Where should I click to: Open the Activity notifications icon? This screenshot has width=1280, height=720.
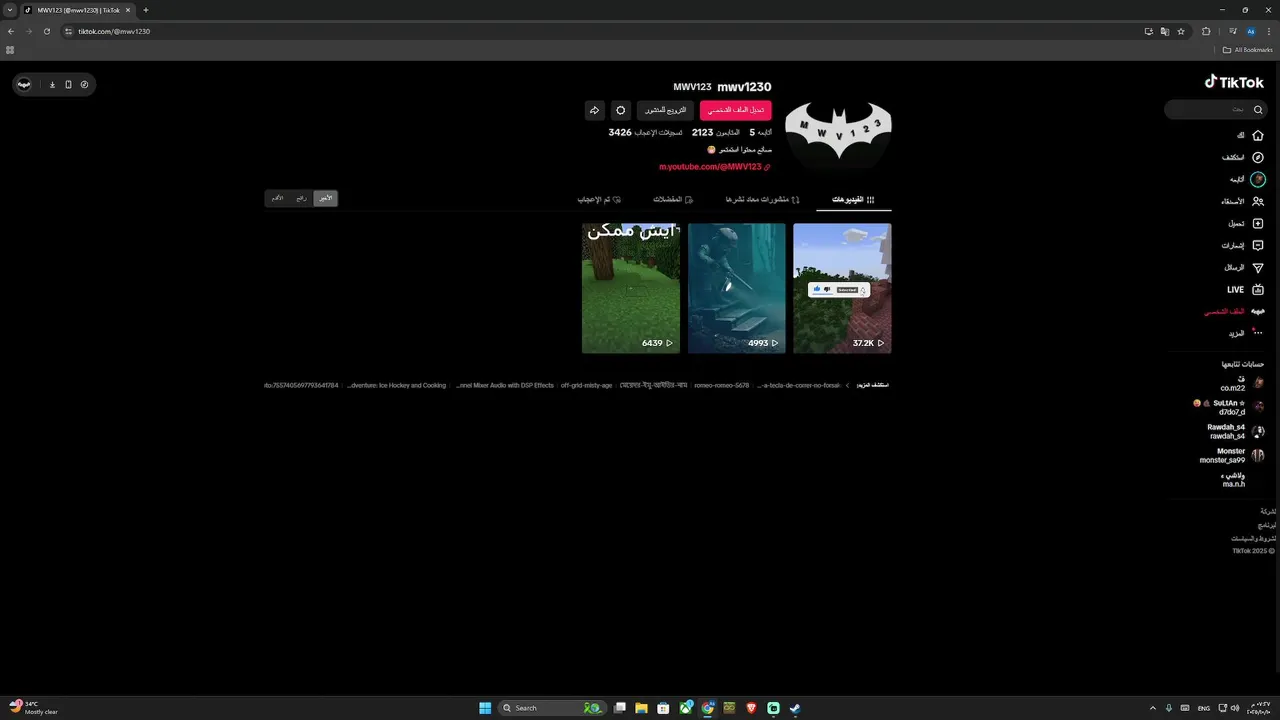[1258, 245]
